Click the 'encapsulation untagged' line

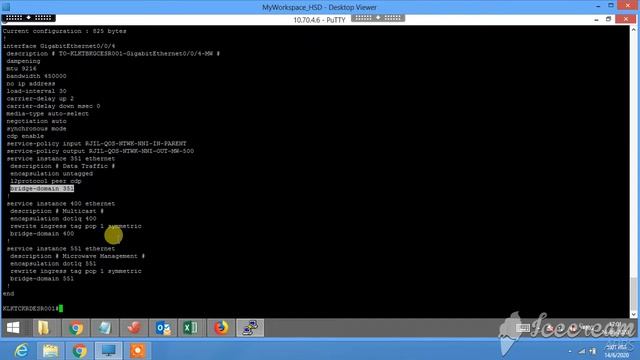pyautogui.click(x=51, y=173)
